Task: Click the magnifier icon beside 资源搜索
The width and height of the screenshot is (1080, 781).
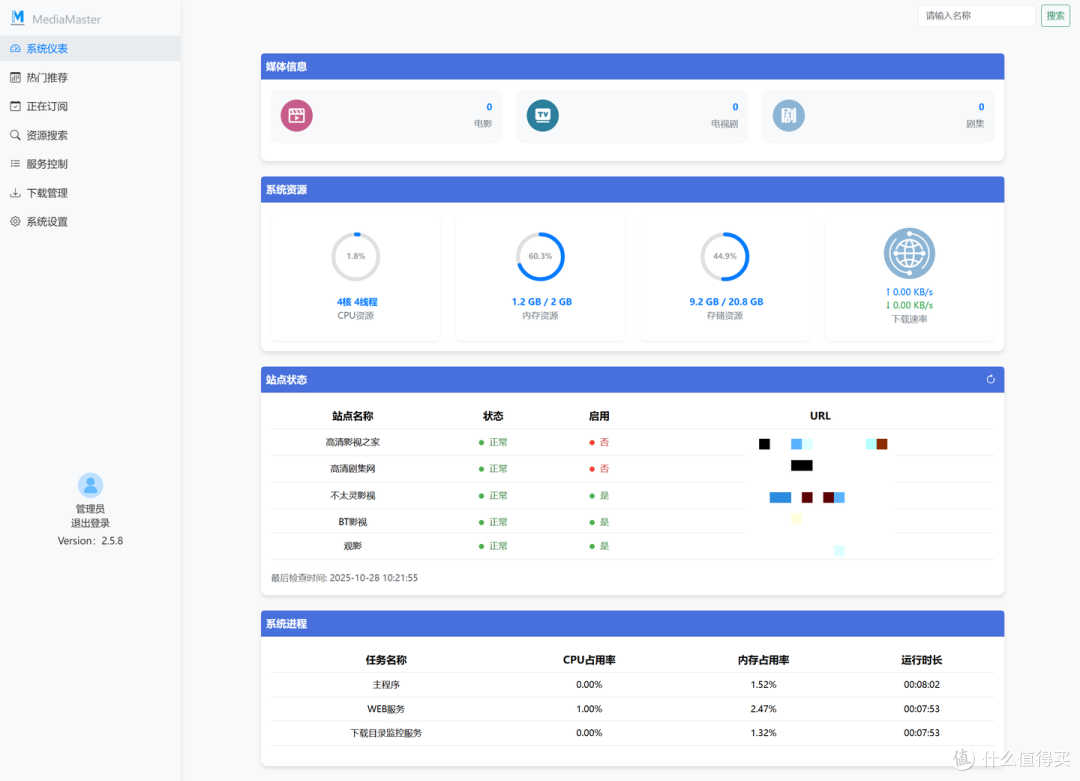Action: tap(15, 135)
